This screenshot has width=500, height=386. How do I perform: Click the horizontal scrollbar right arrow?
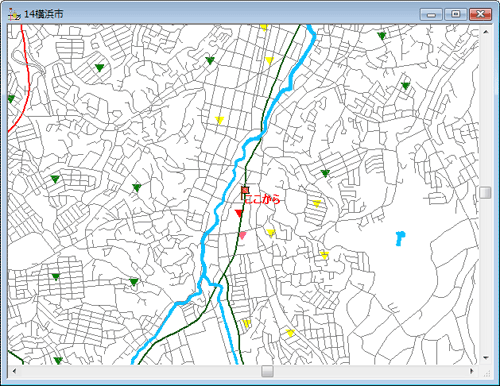tap(472, 371)
